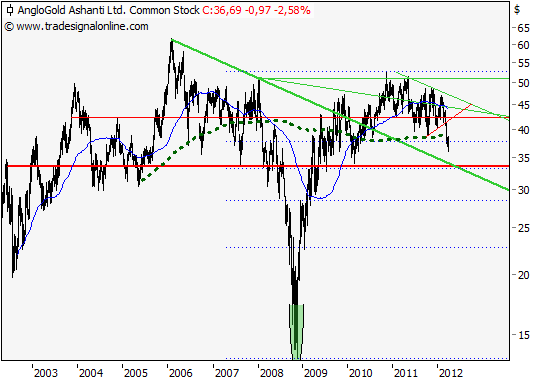Click the 15 price level on the scale

(523, 335)
